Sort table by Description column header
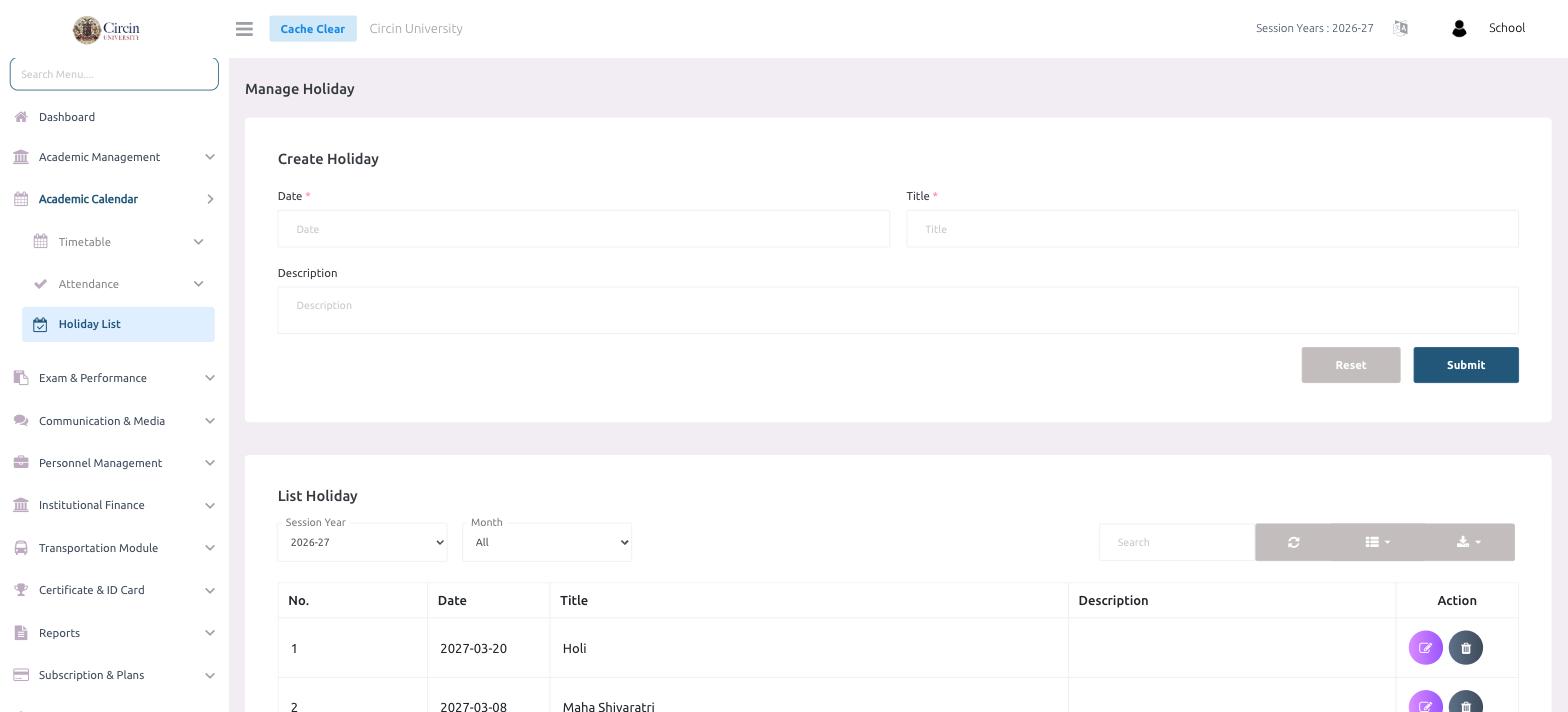The image size is (1568, 712). (x=1232, y=600)
